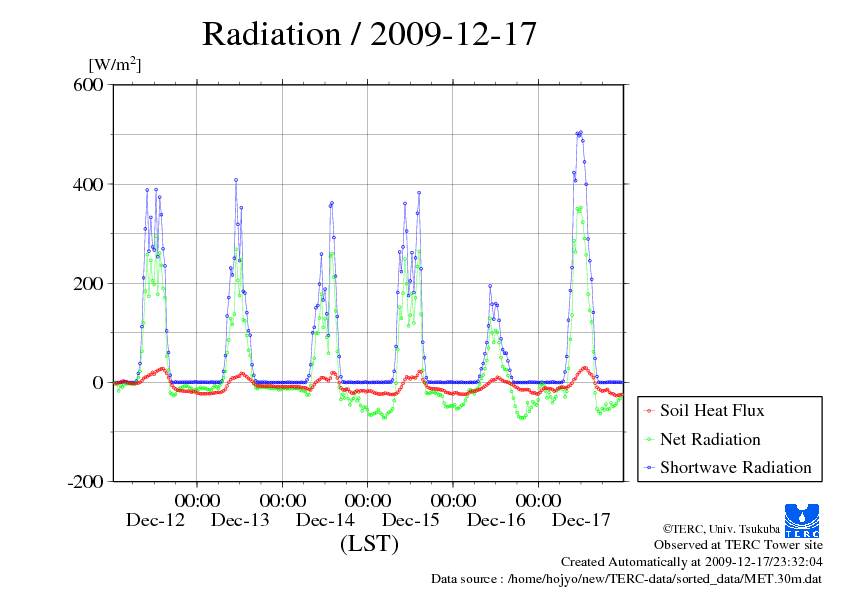The image size is (842, 595).
Task: Select the 'Shortwave Radiation' legend label
Action: [x=736, y=467]
